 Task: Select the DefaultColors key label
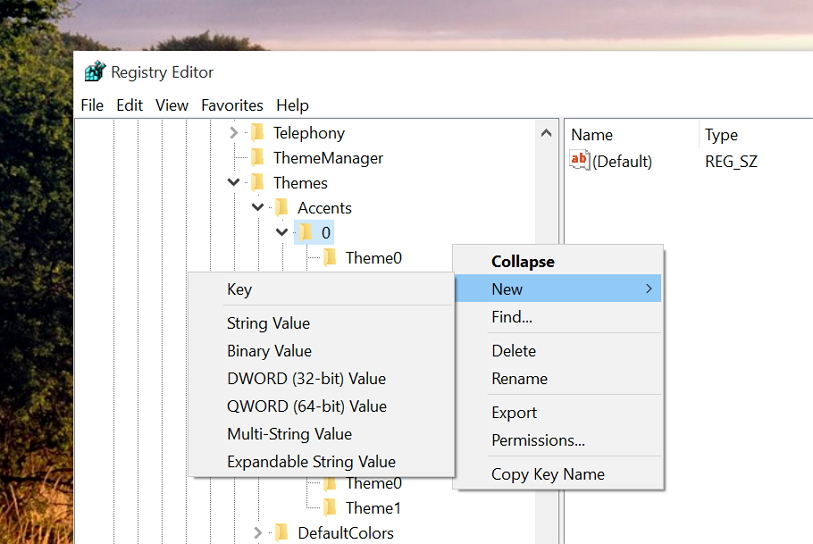345,533
